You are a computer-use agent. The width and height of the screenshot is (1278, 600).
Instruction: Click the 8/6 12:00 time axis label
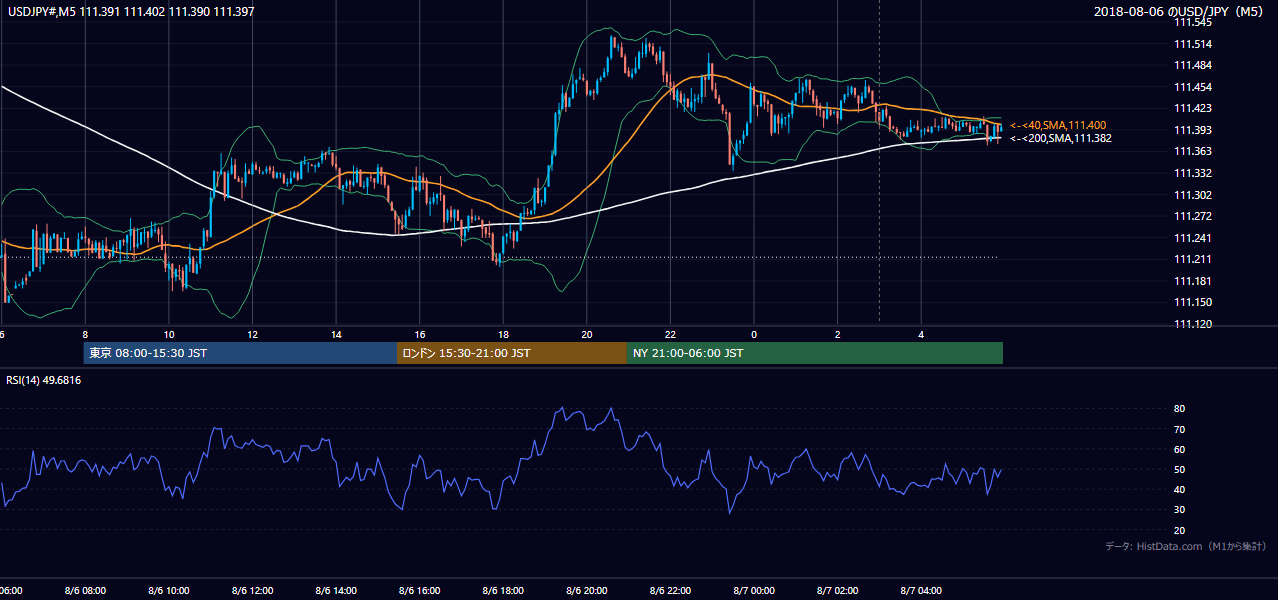point(252,591)
